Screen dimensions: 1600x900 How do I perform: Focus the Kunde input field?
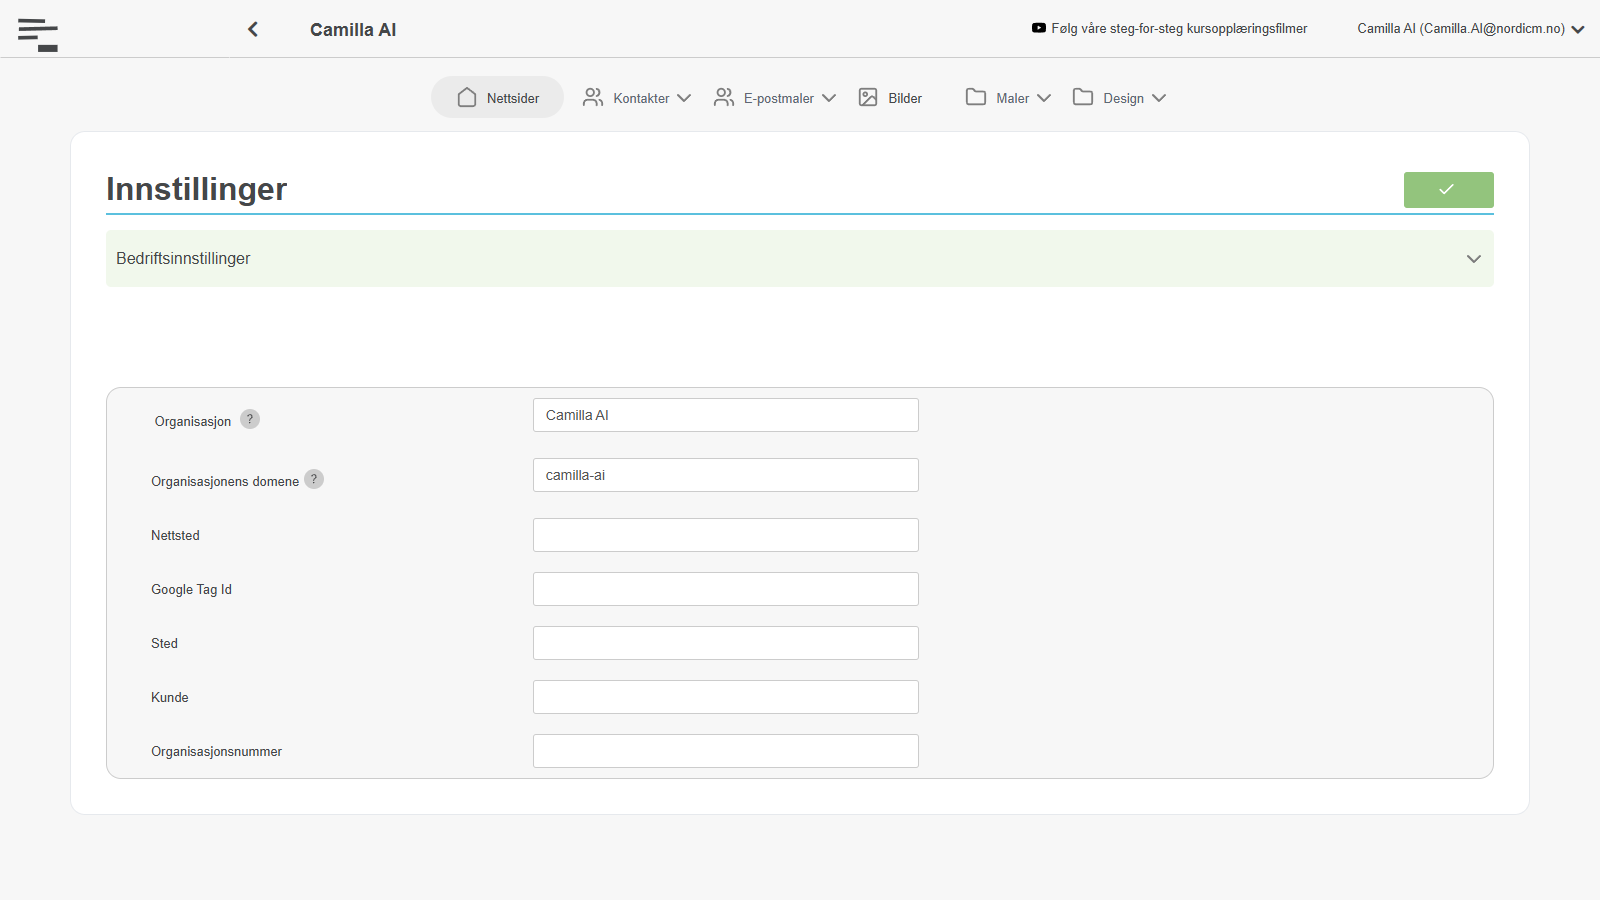click(726, 697)
